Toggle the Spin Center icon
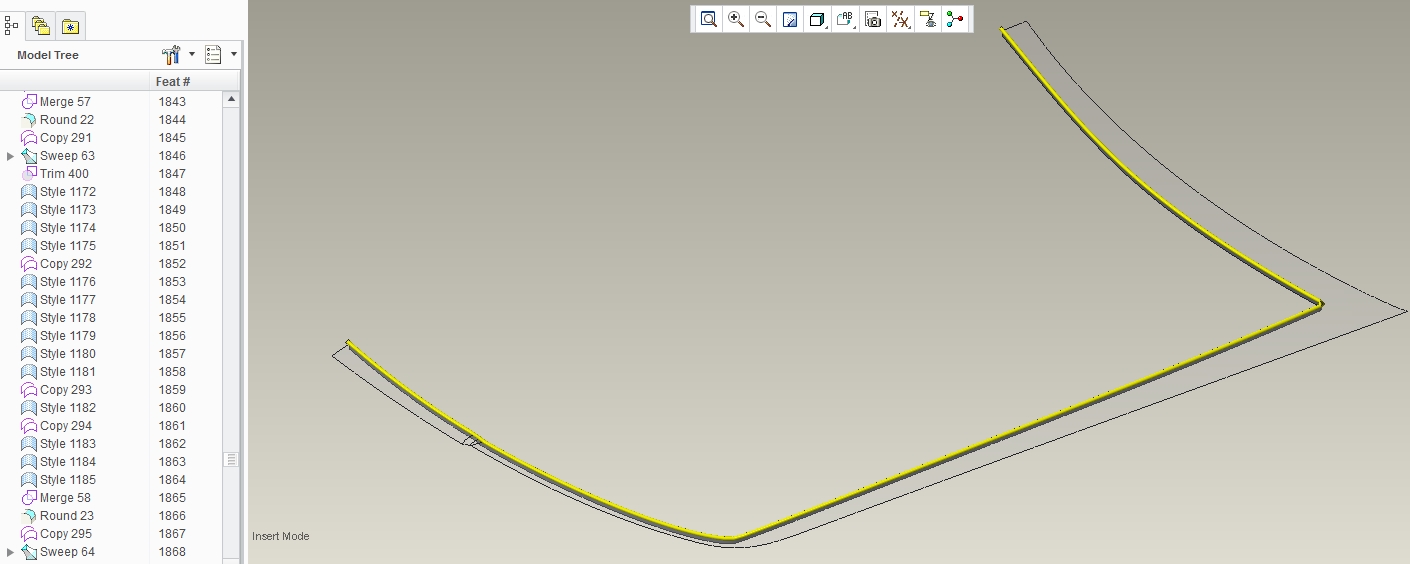 pyautogui.click(x=955, y=19)
